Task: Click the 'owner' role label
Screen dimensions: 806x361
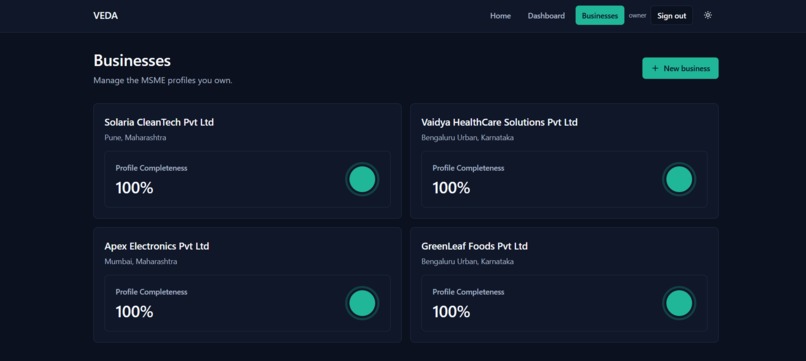Action: (x=637, y=16)
